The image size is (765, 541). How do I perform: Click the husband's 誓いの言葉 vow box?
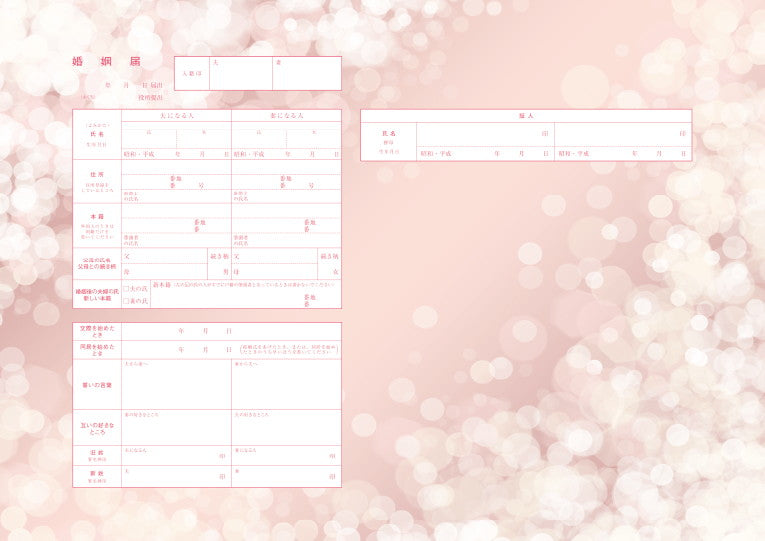(176, 386)
